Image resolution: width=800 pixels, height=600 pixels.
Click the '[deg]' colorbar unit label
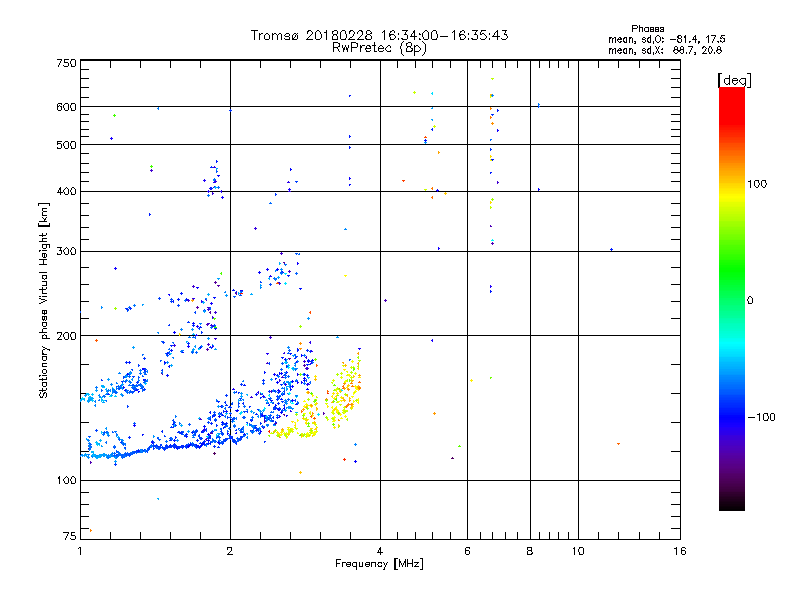click(734, 80)
